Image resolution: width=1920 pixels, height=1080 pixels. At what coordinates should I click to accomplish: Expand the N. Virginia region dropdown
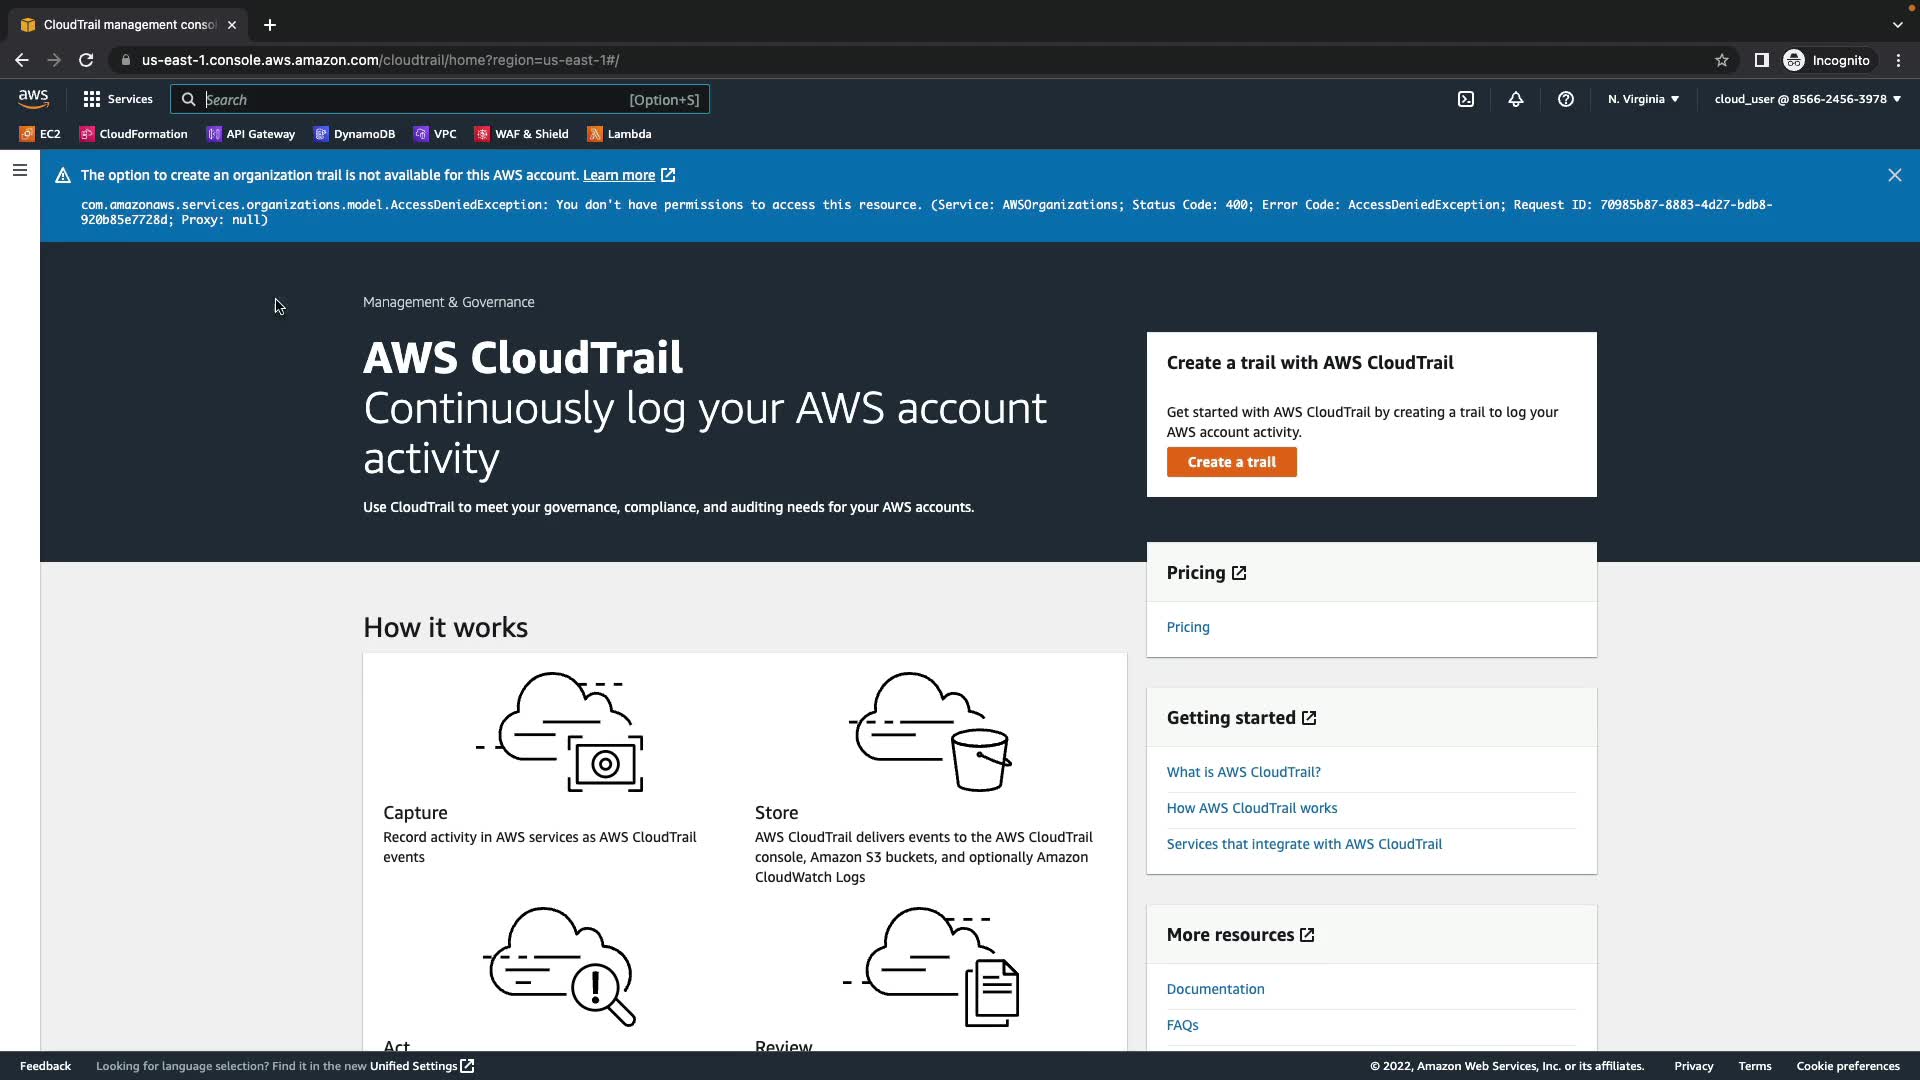(x=1643, y=99)
